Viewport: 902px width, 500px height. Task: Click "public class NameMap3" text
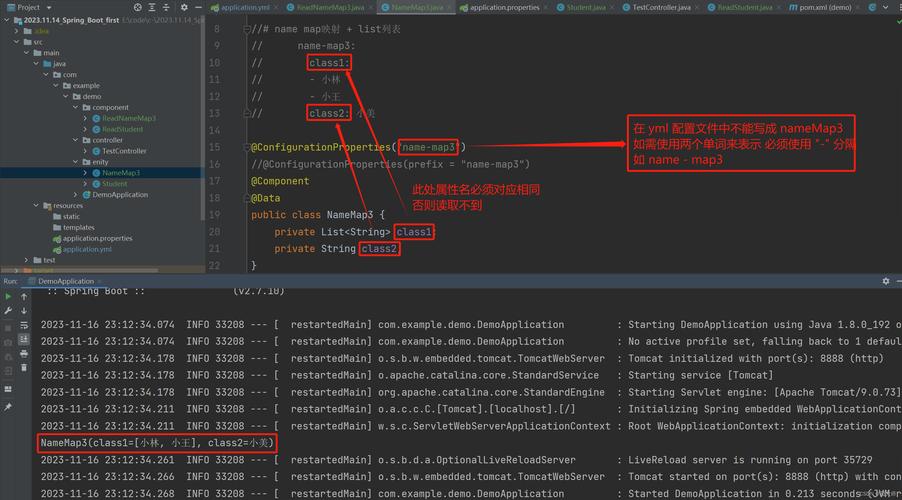312,215
